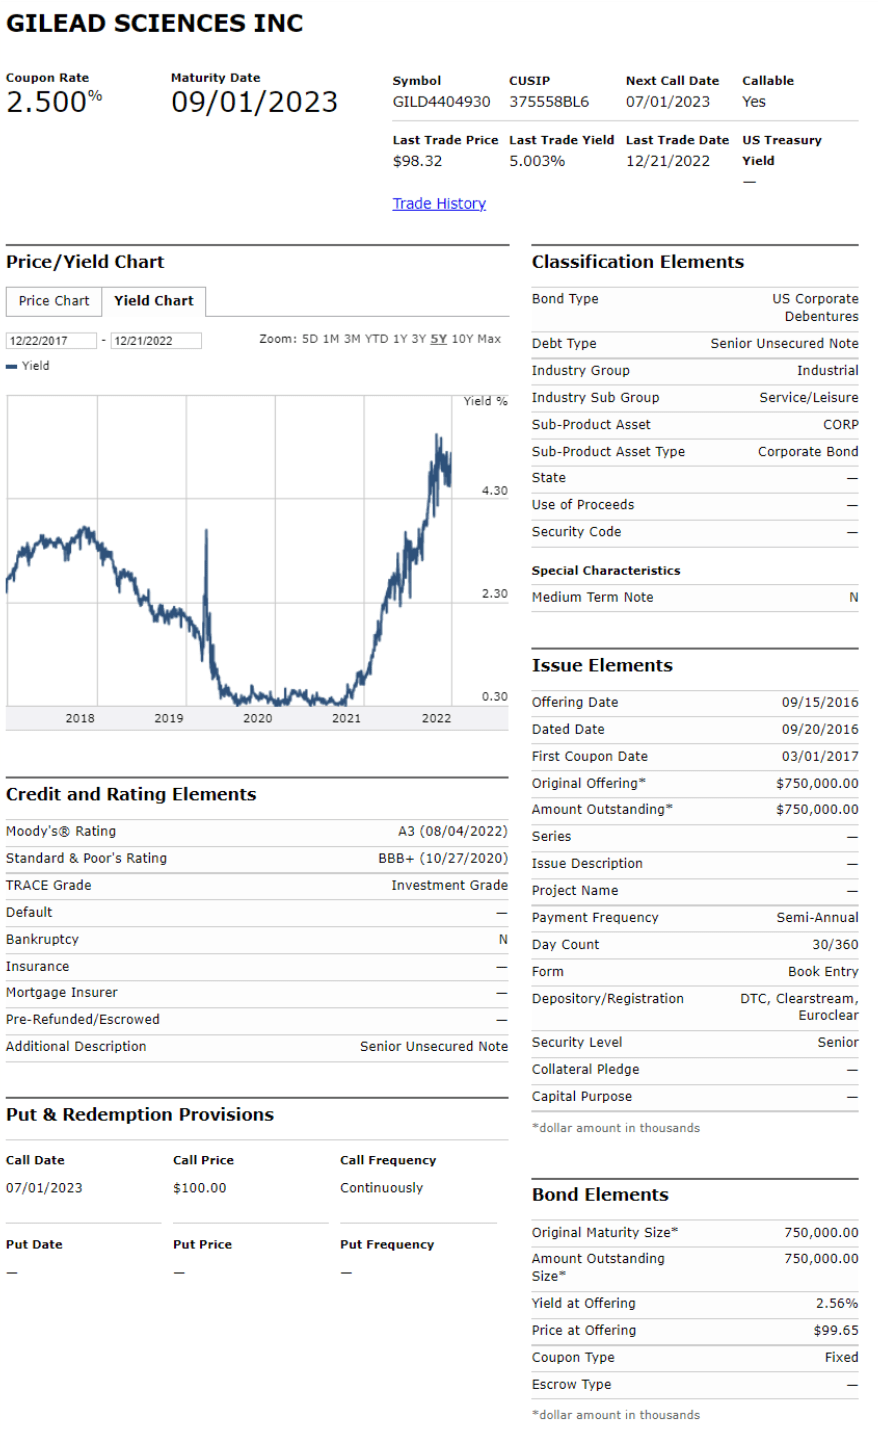Select the 10Y zoom option
879x1456 pixels.
pyautogui.click(x=462, y=339)
